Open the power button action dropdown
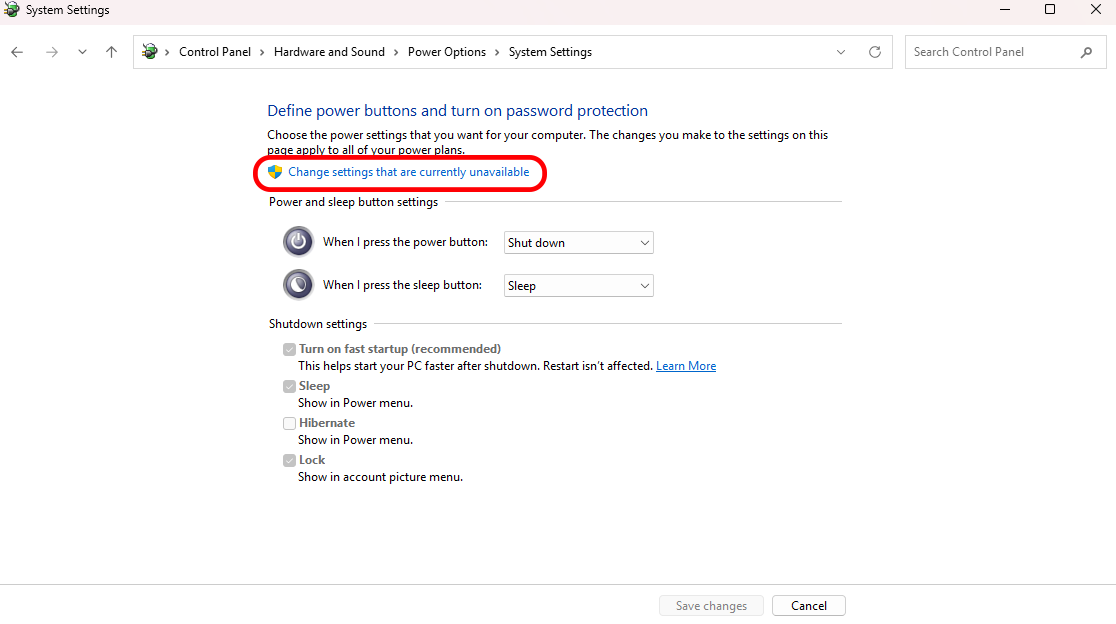The width and height of the screenshot is (1116, 624). pyautogui.click(x=579, y=243)
